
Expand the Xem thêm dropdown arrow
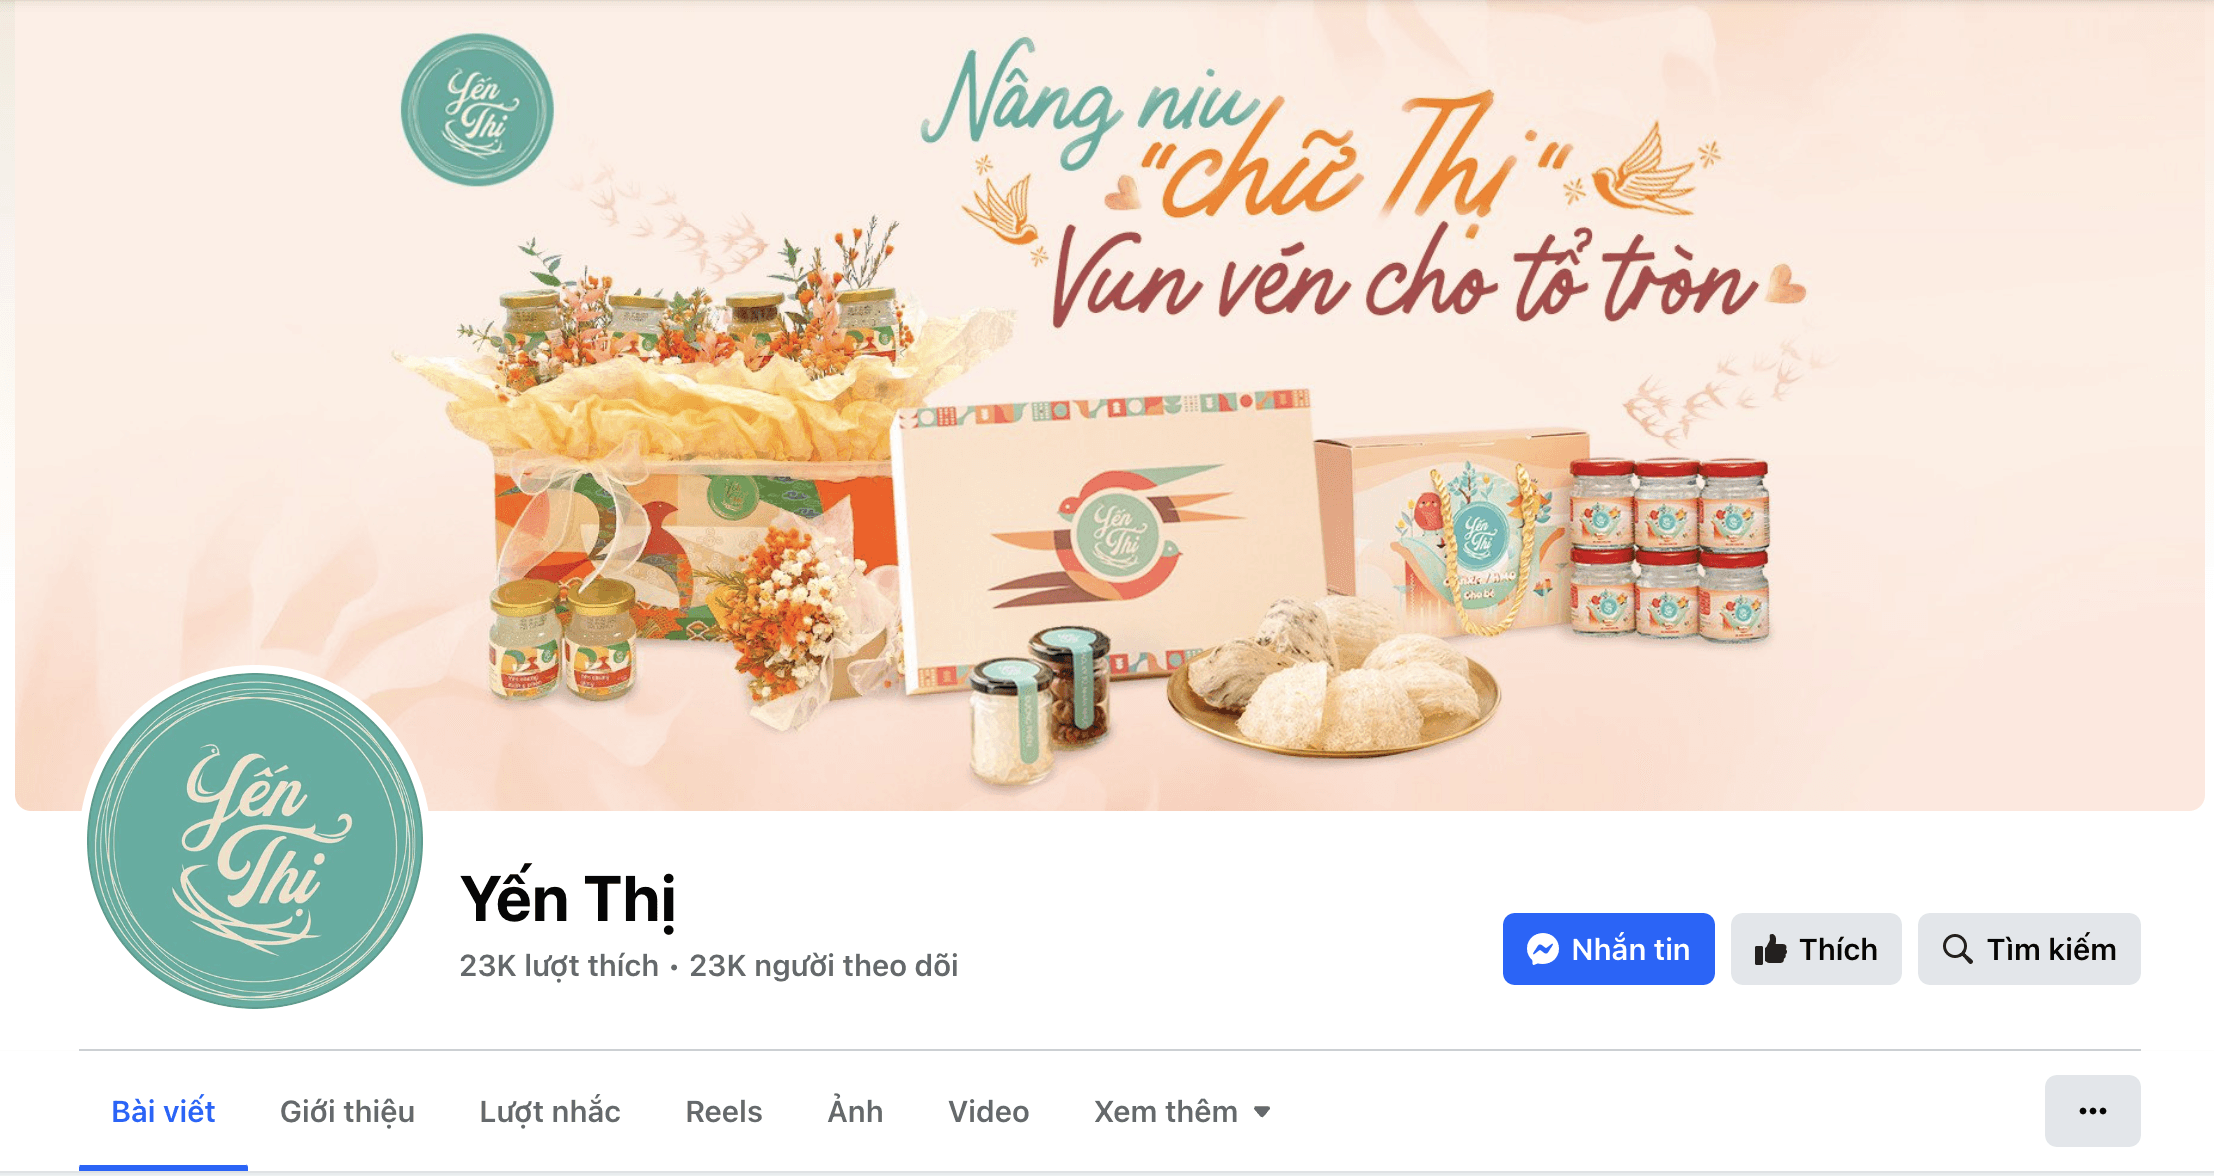click(x=1262, y=1112)
